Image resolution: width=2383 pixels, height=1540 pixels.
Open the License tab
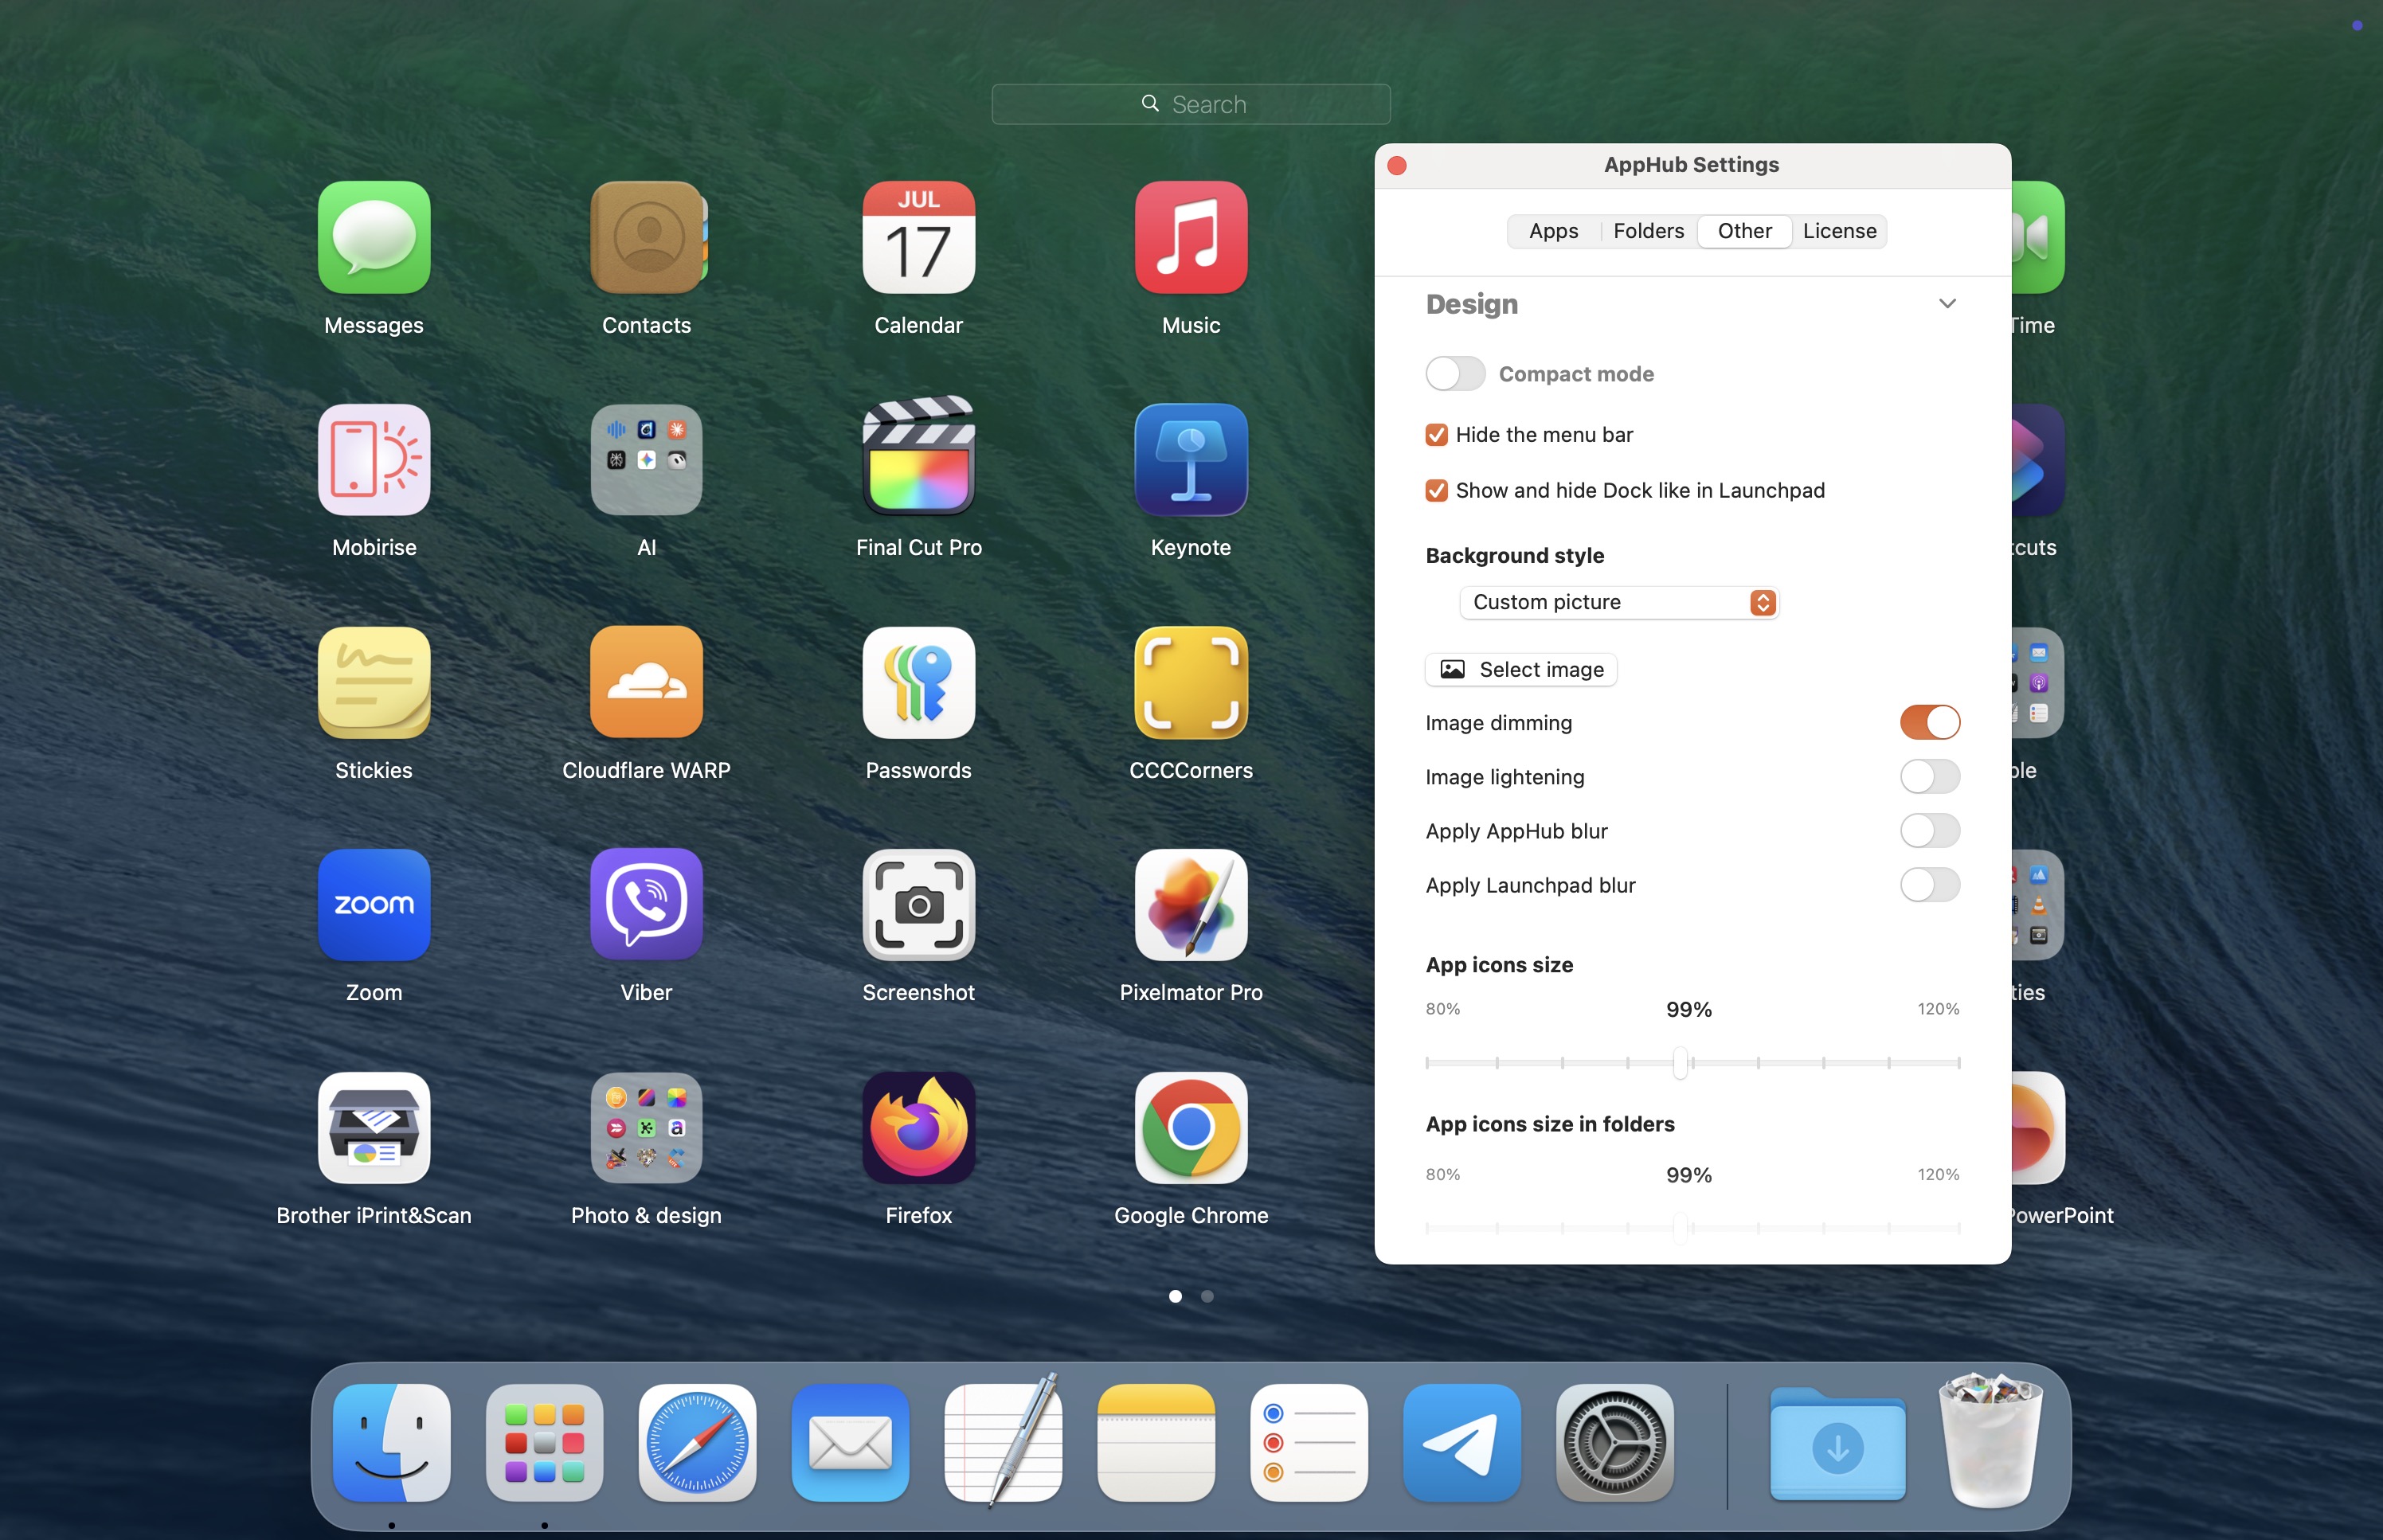pos(1840,231)
